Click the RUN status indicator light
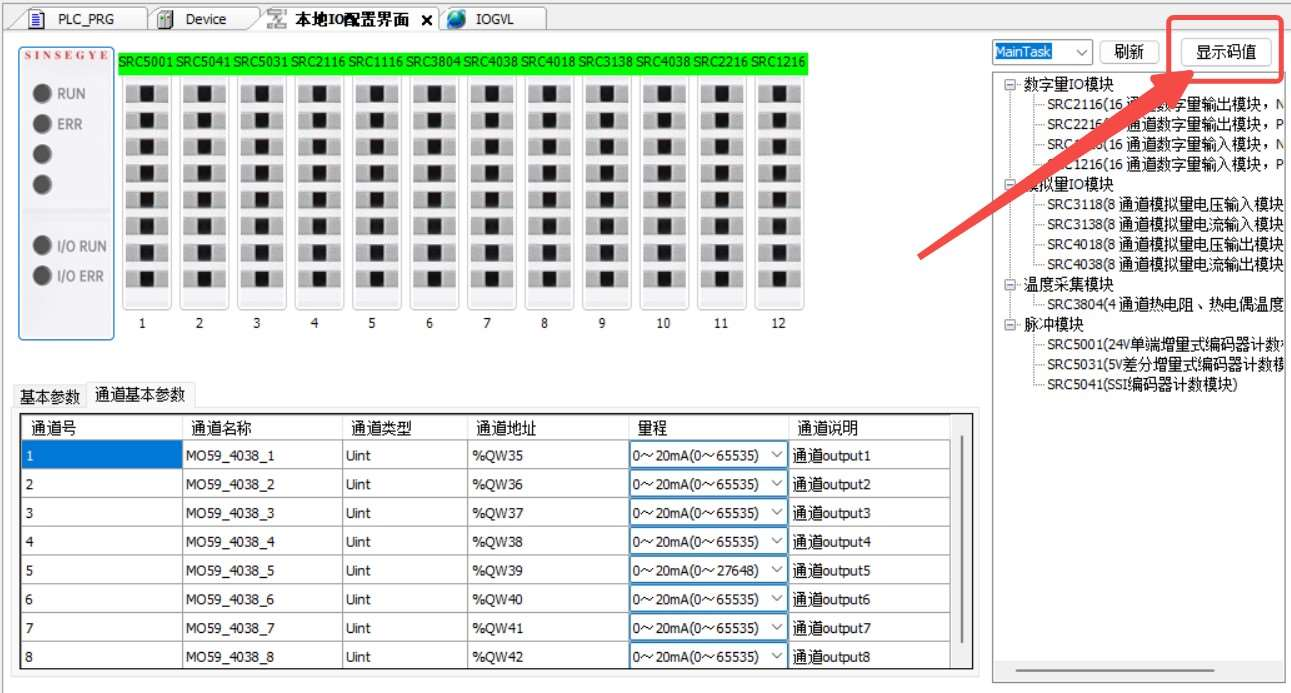Image resolution: width=1291 pixels, height=693 pixels. 42,94
